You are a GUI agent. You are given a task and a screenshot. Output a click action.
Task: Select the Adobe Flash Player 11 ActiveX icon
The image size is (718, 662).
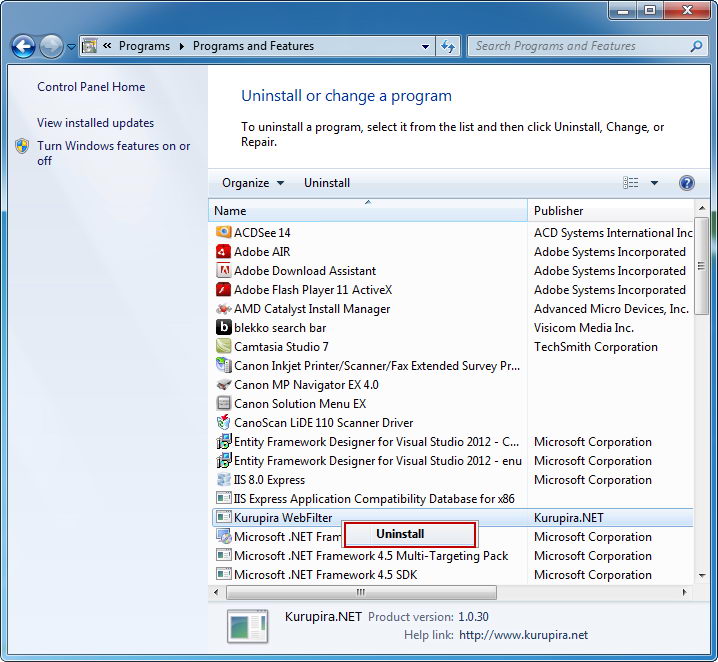pyautogui.click(x=223, y=289)
